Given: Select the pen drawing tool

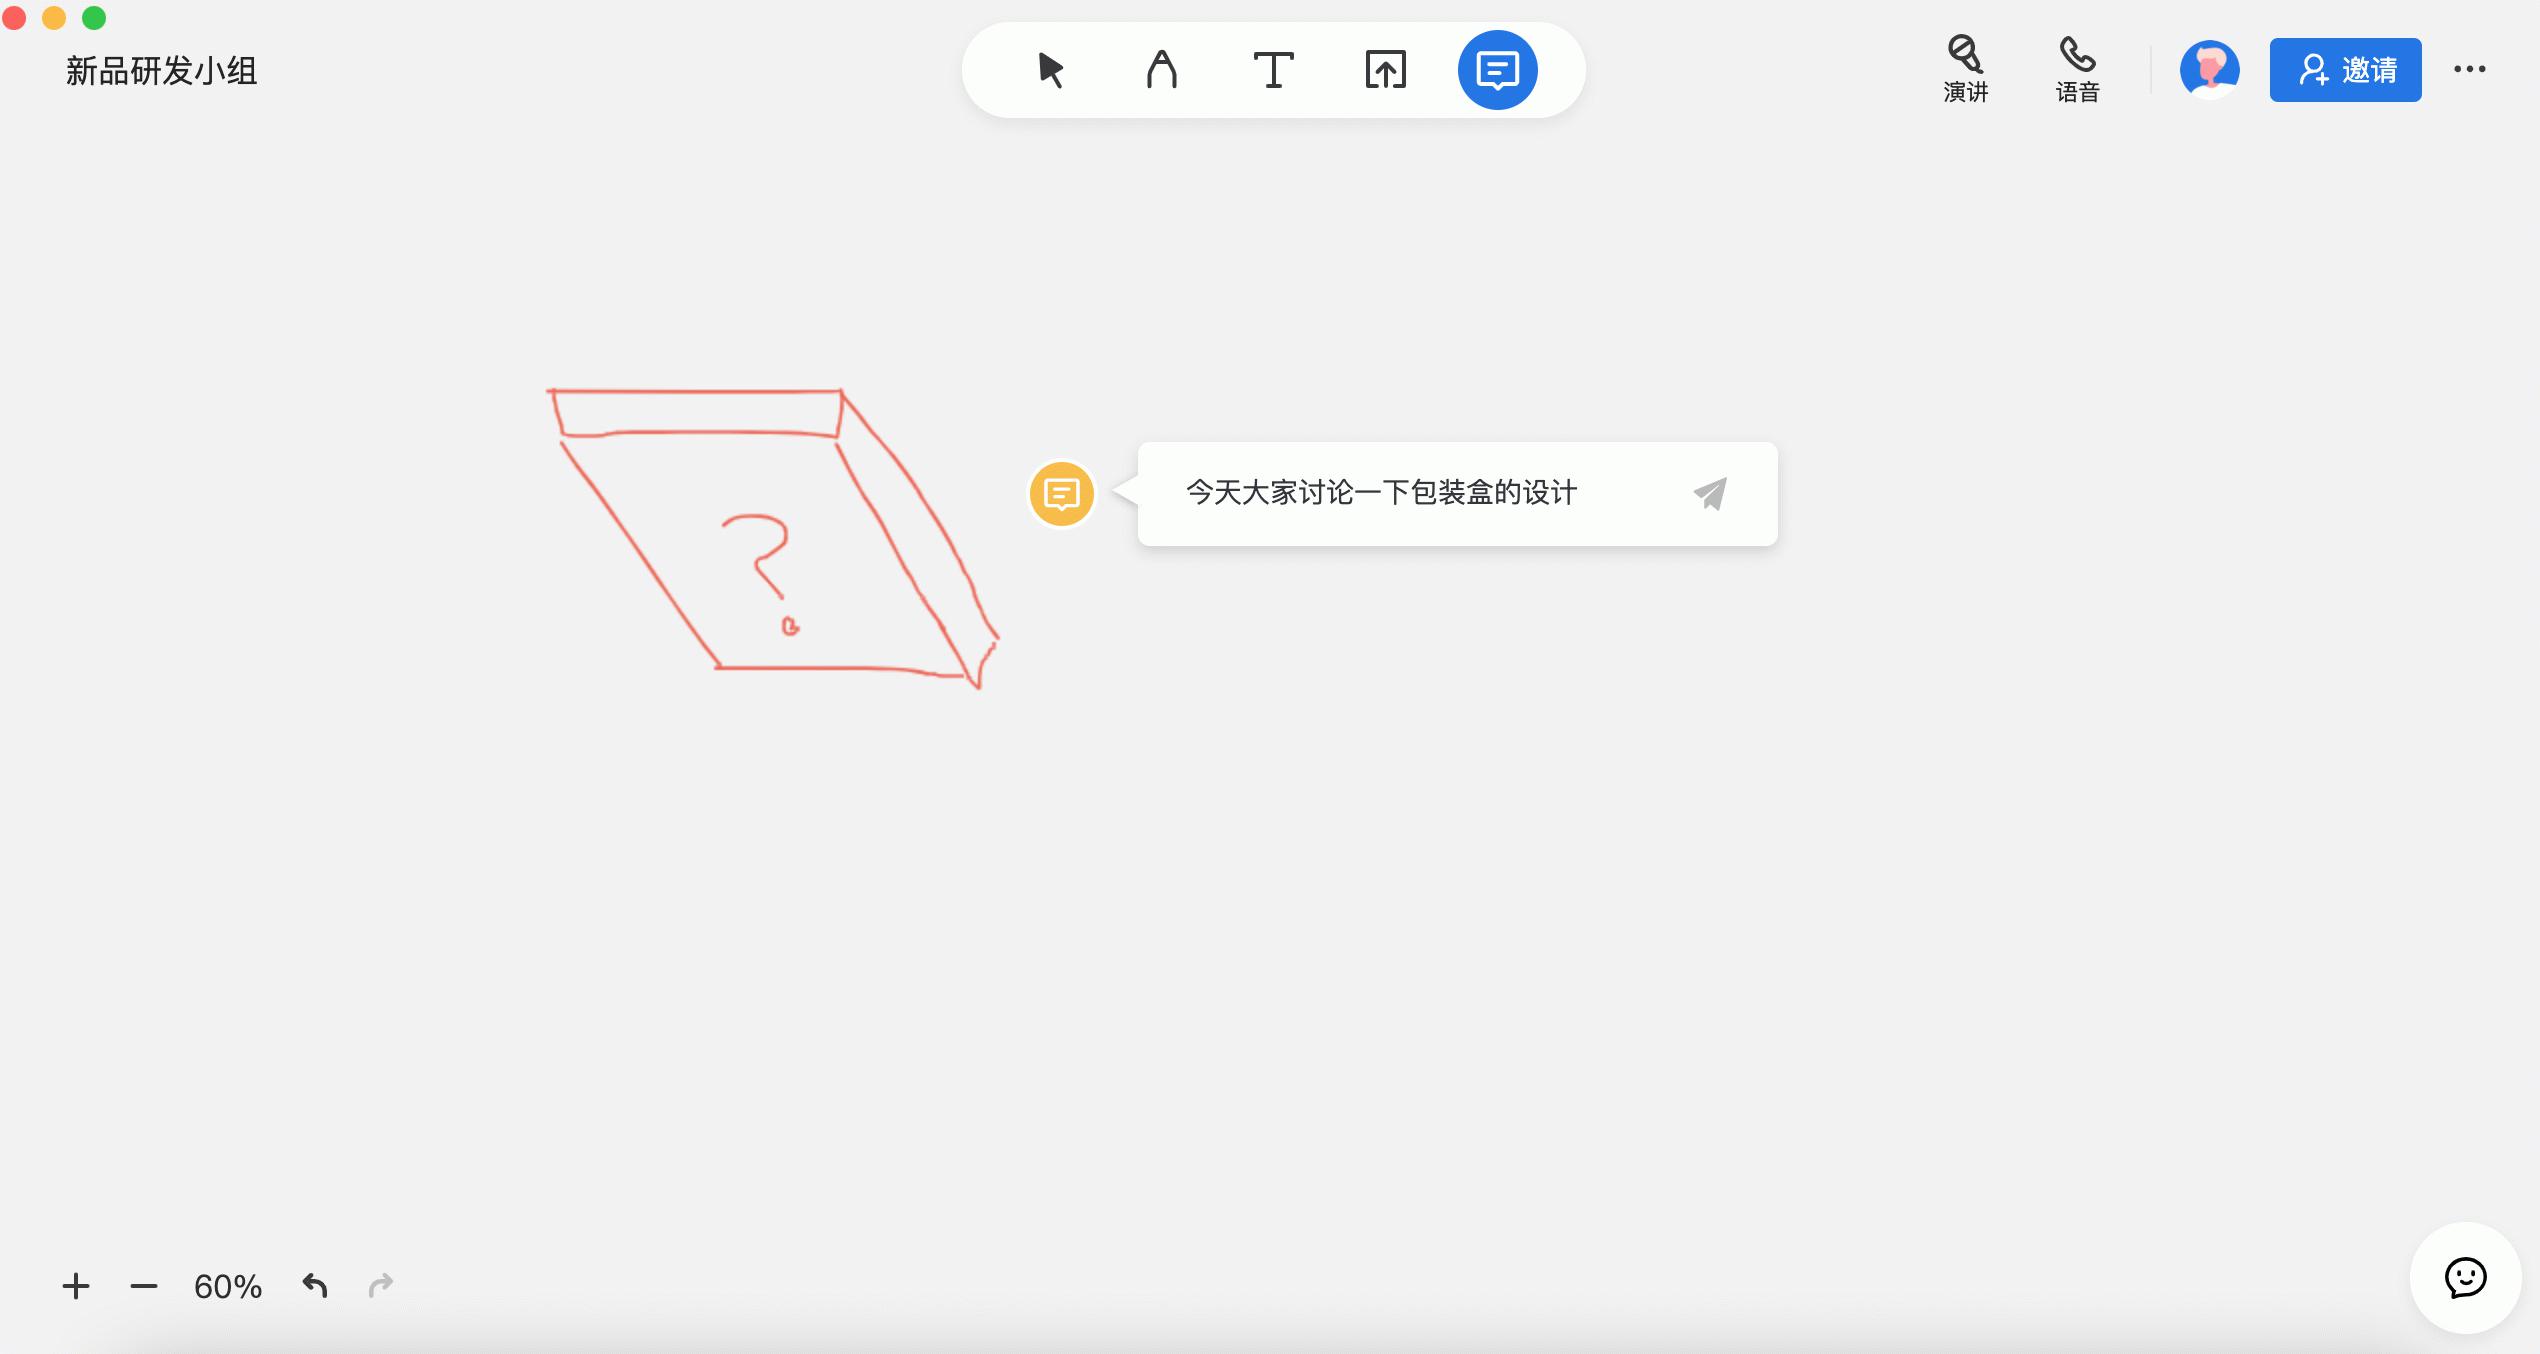Looking at the screenshot, I should coord(1161,70).
